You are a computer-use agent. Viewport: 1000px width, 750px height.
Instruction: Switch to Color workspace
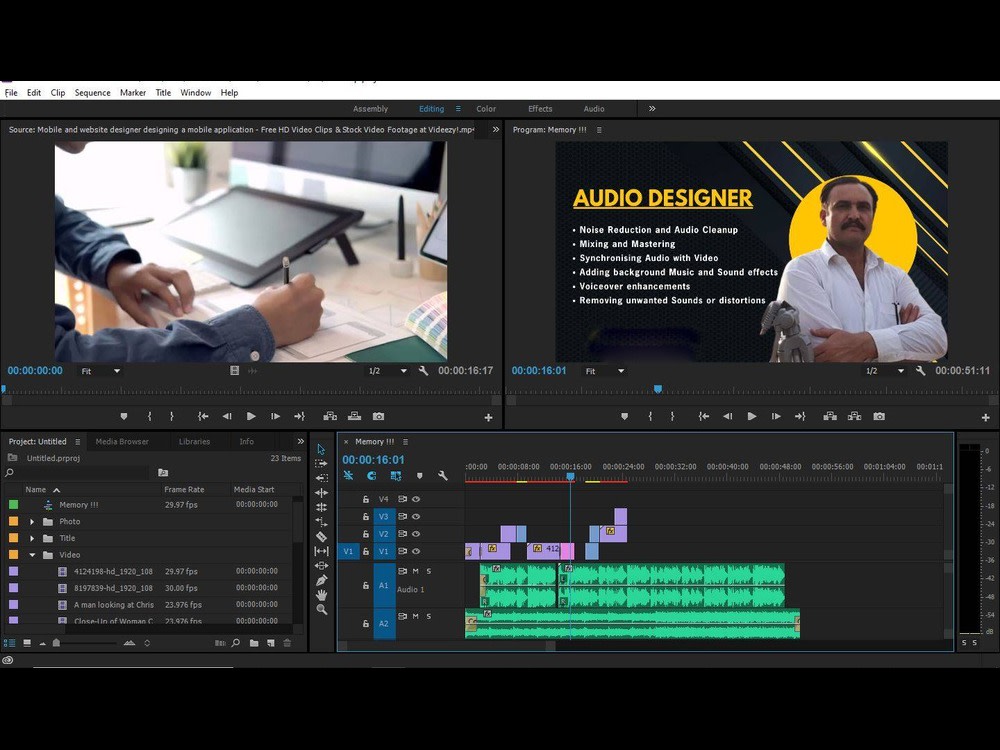coord(486,109)
